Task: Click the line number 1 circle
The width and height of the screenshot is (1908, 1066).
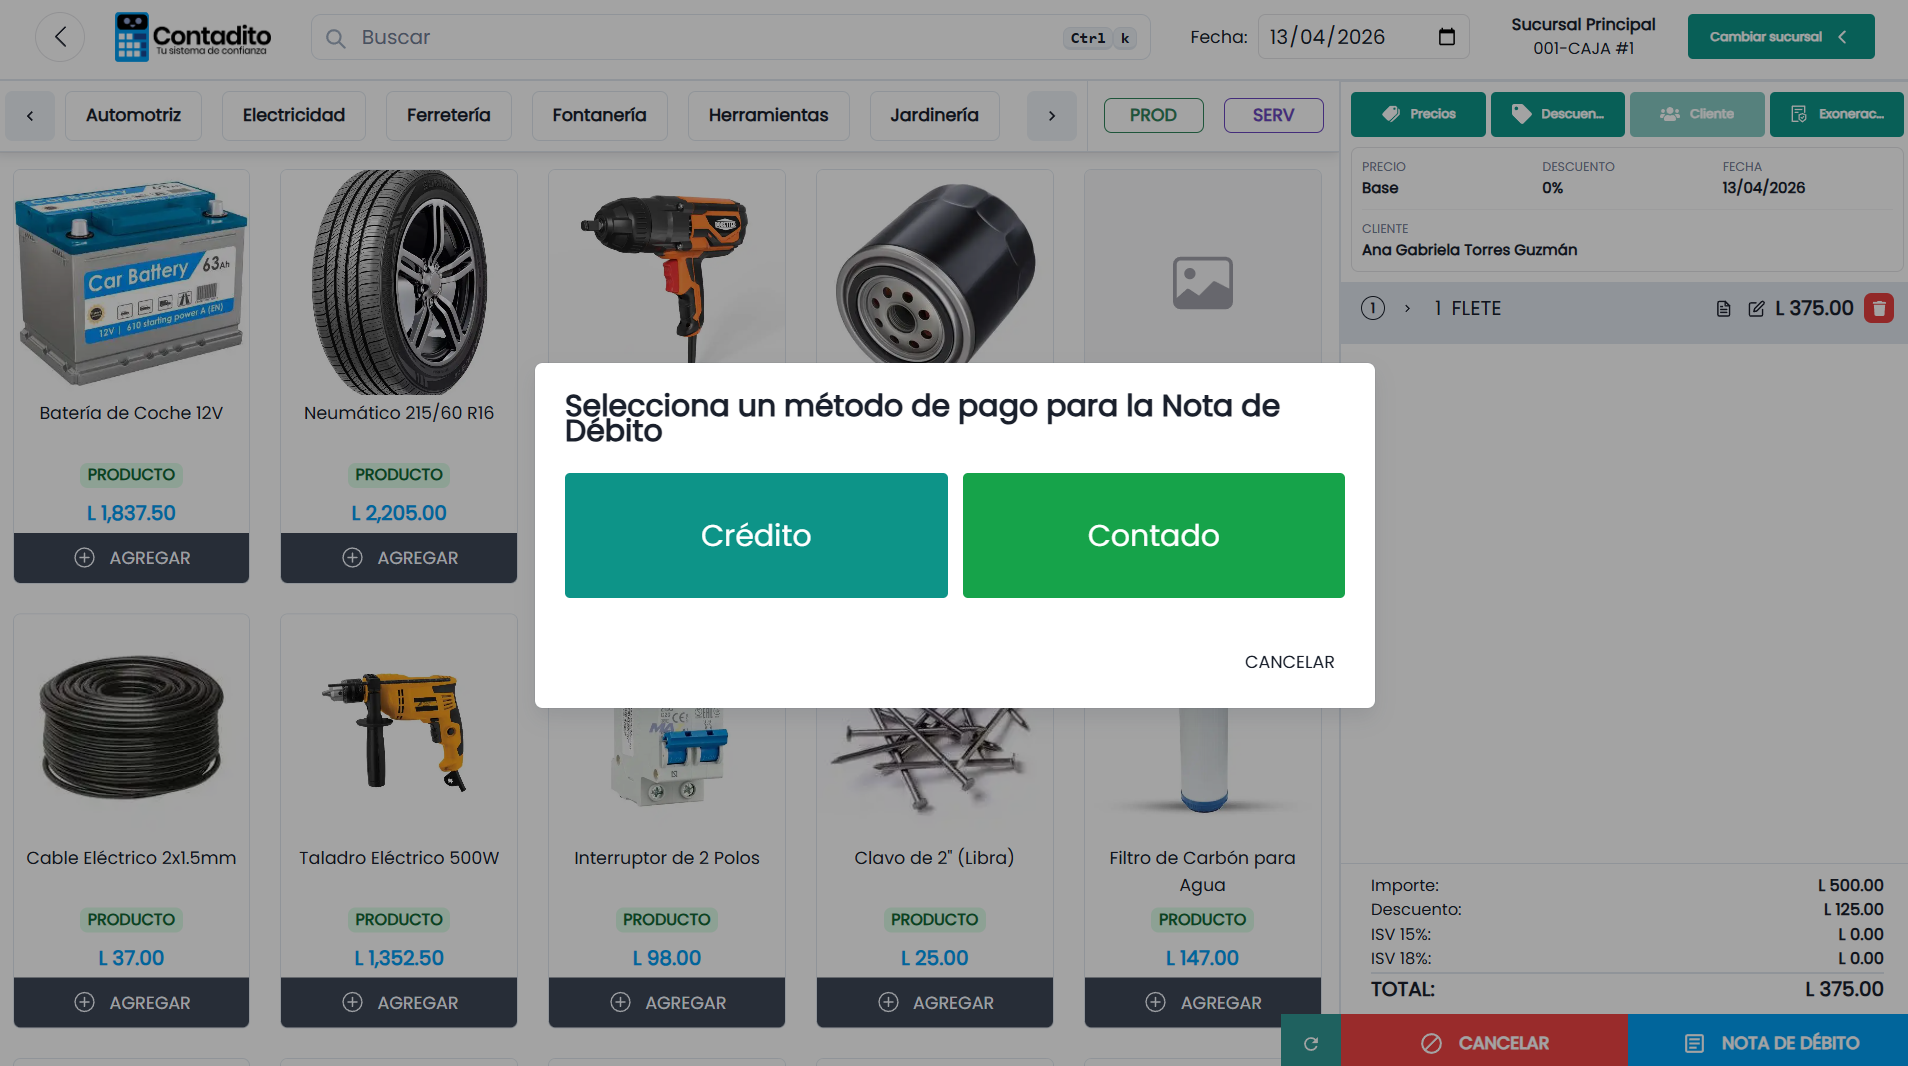Action: (x=1373, y=308)
